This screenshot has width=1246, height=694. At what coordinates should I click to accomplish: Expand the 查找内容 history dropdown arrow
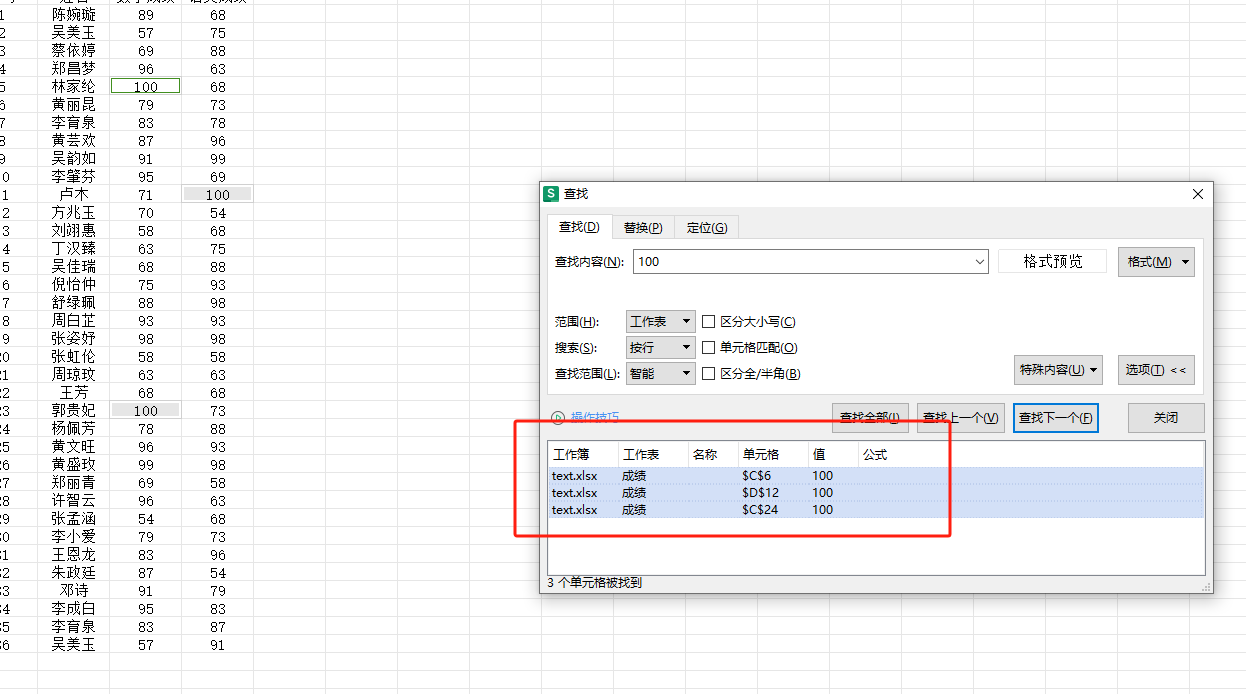(x=979, y=262)
